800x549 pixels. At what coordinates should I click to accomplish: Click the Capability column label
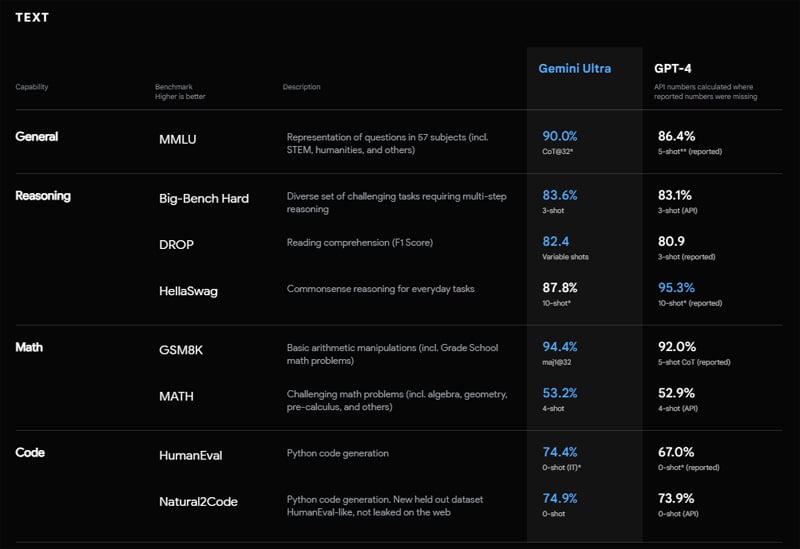tap(32, 87)
